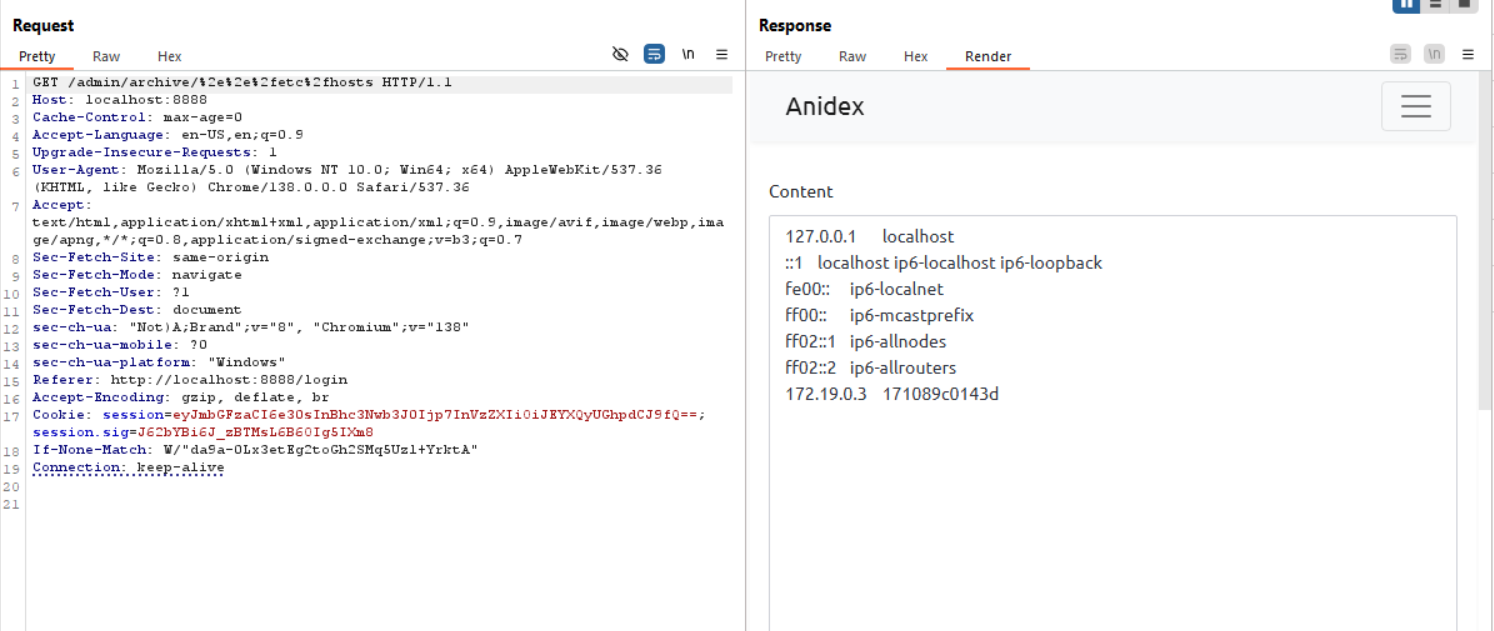Select combined single-view layout icon

point(1464,4)
